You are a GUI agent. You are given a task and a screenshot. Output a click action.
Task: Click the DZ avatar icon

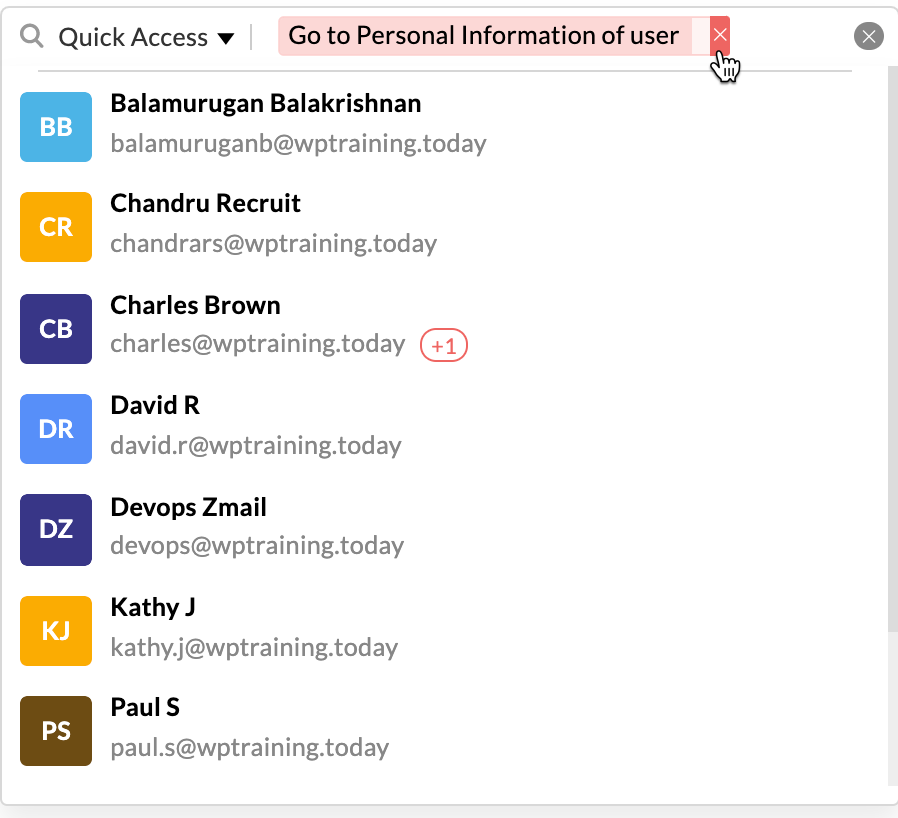pyautogui.click(x=56, y=529)
